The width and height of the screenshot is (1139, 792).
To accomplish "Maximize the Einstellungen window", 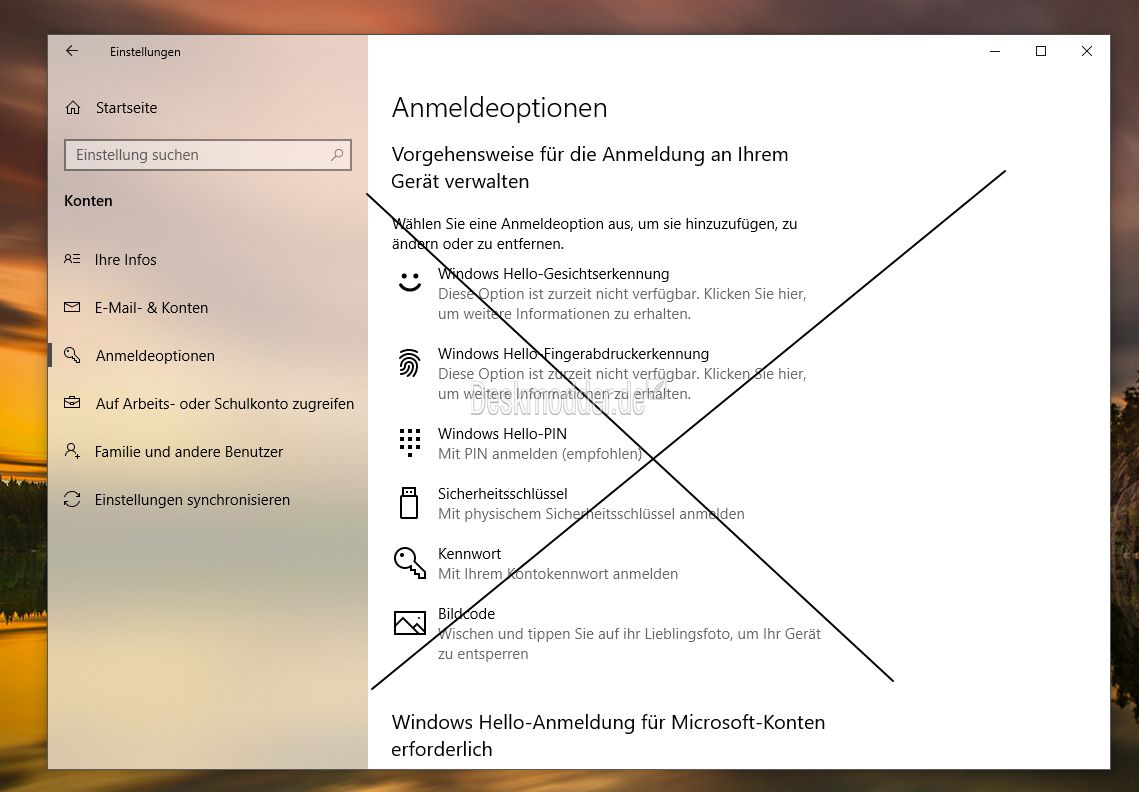I will 1041,51.
